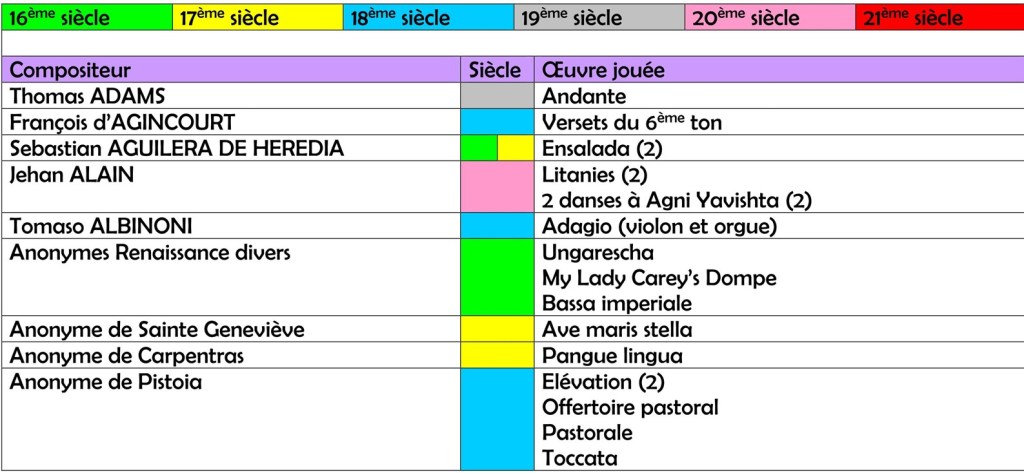Screen dimensions: 1024x473
Task: Select the yellow 17ème siècle legend cell
Action: [x=257, y=18]
